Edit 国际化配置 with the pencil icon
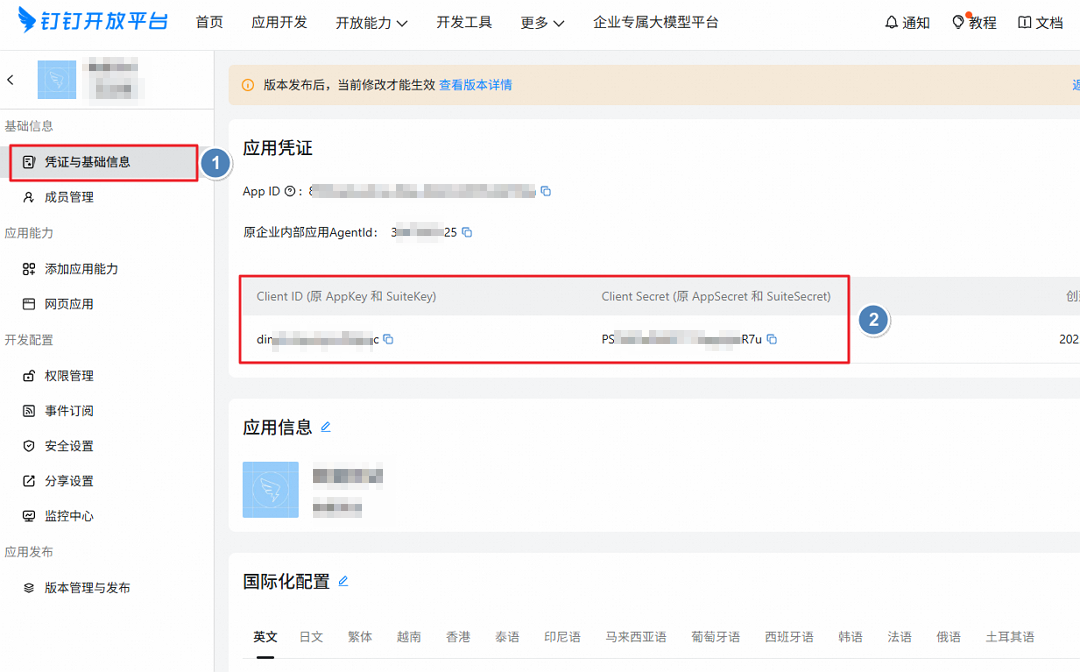1080x672 pixels. tap(343, 581)
